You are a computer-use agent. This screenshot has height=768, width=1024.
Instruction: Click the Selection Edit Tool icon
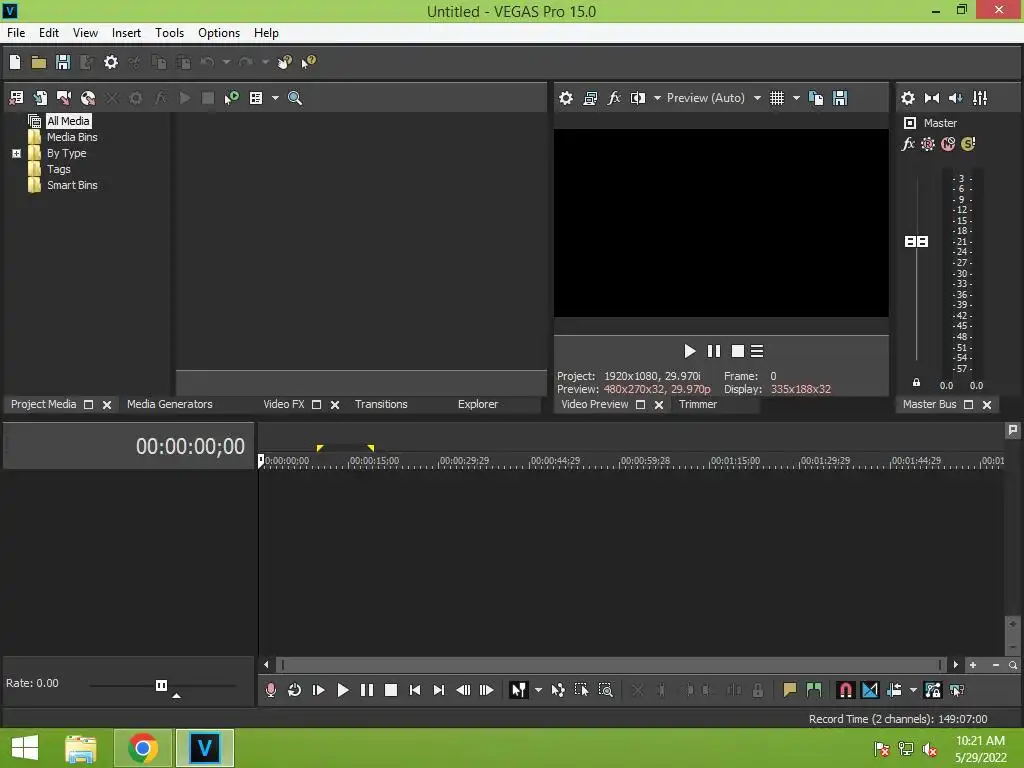(x=581, y=690)
